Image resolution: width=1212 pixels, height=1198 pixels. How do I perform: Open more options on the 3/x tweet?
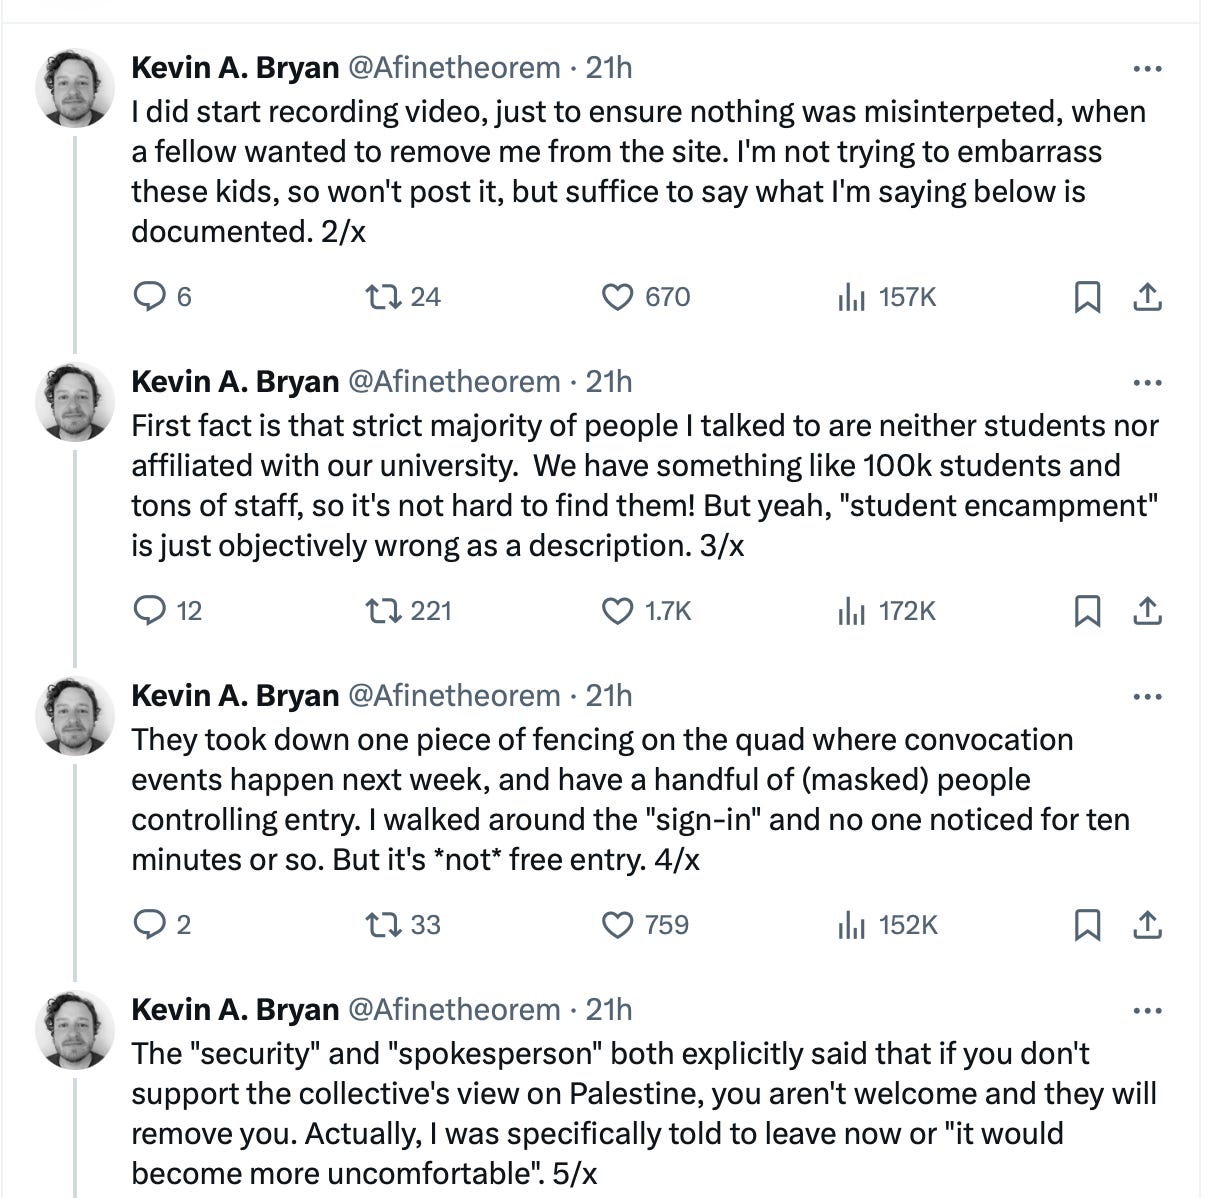pyautogui.click(x=1147, y=383)
